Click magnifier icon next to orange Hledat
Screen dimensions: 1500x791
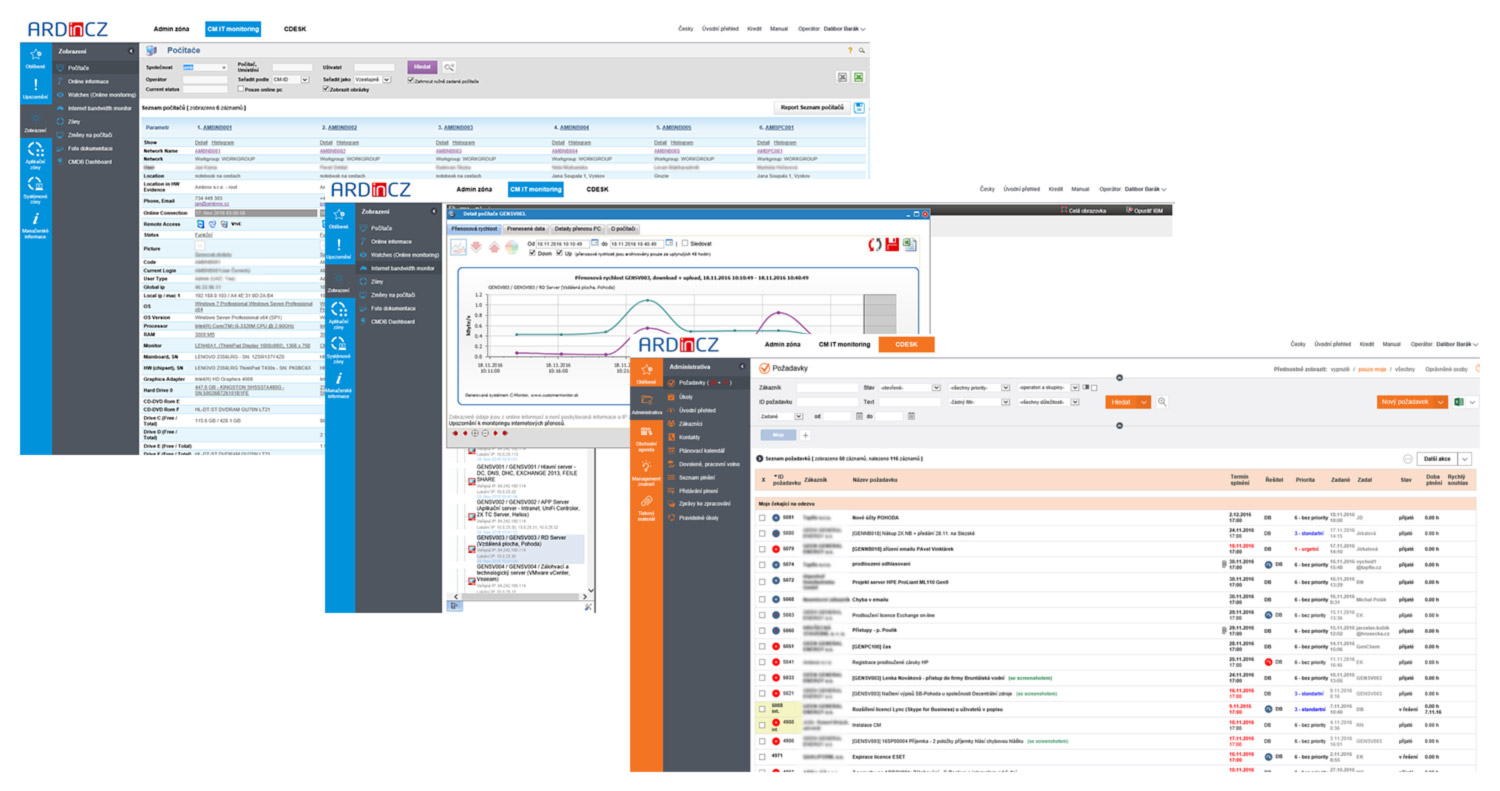(x=1162, y=401)
